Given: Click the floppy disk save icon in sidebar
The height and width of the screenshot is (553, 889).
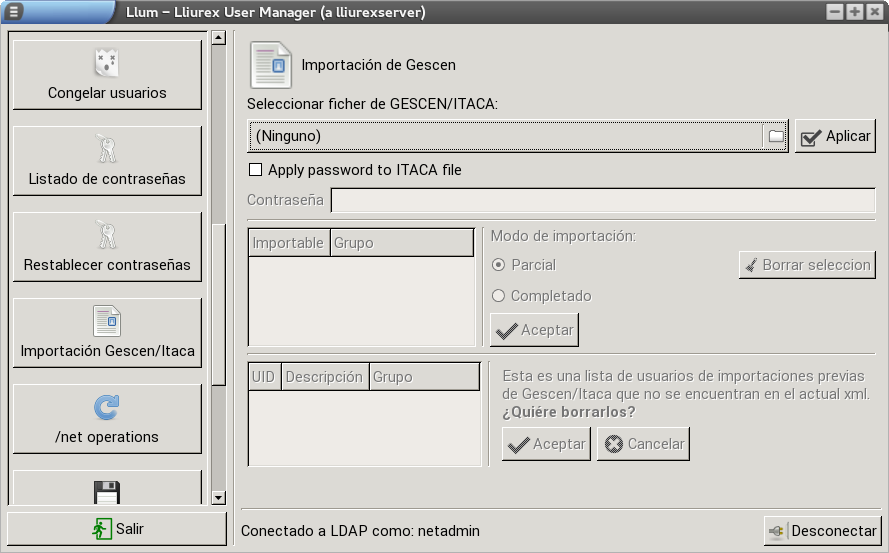Looking at the screenshot, I should click(106, 493).
